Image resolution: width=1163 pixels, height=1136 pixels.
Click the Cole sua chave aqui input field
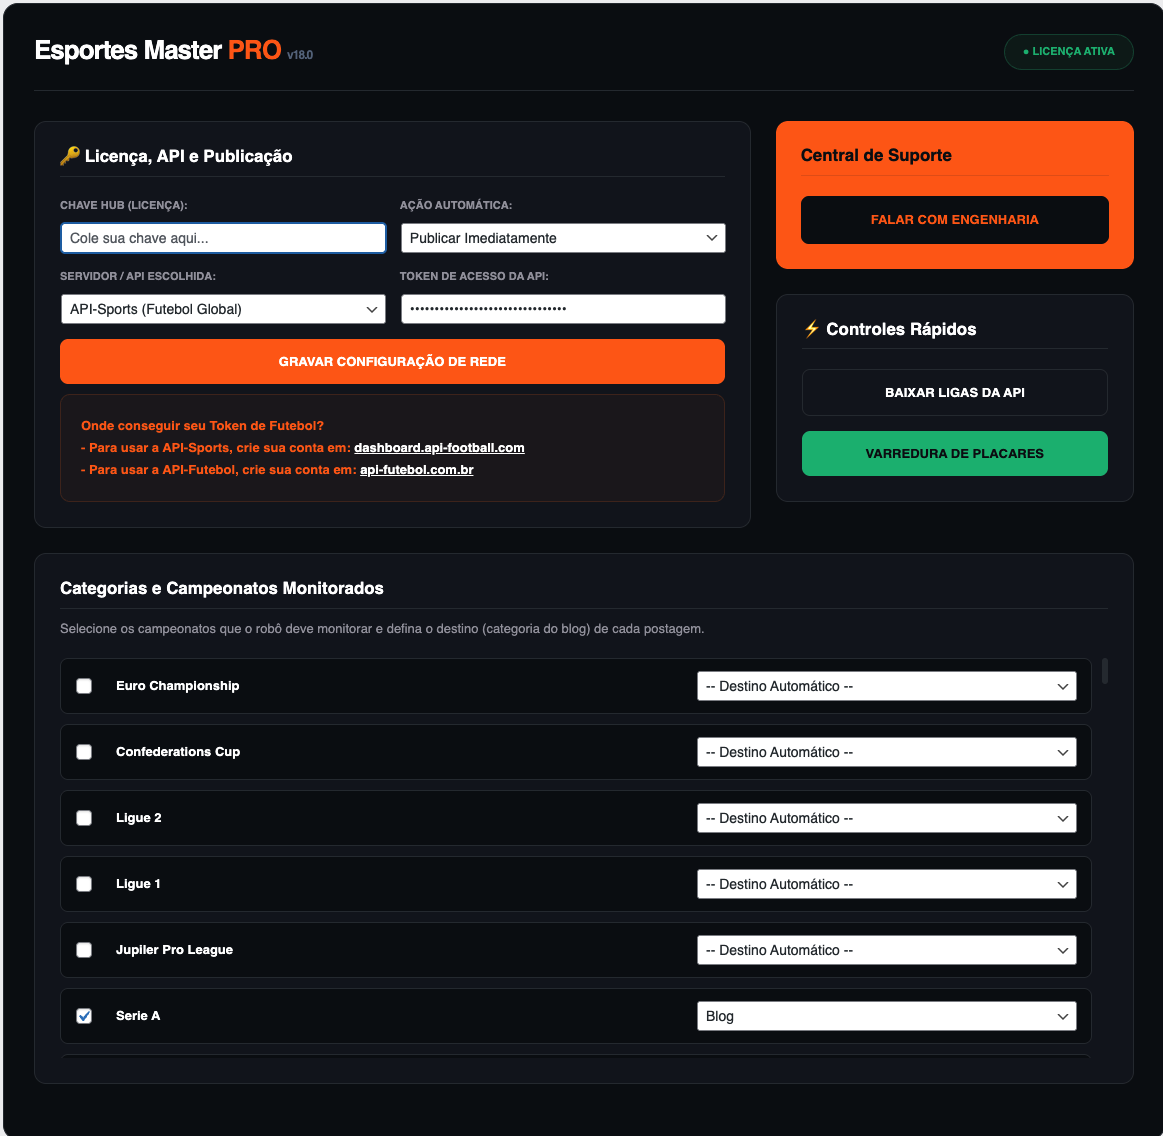[223, 238]
